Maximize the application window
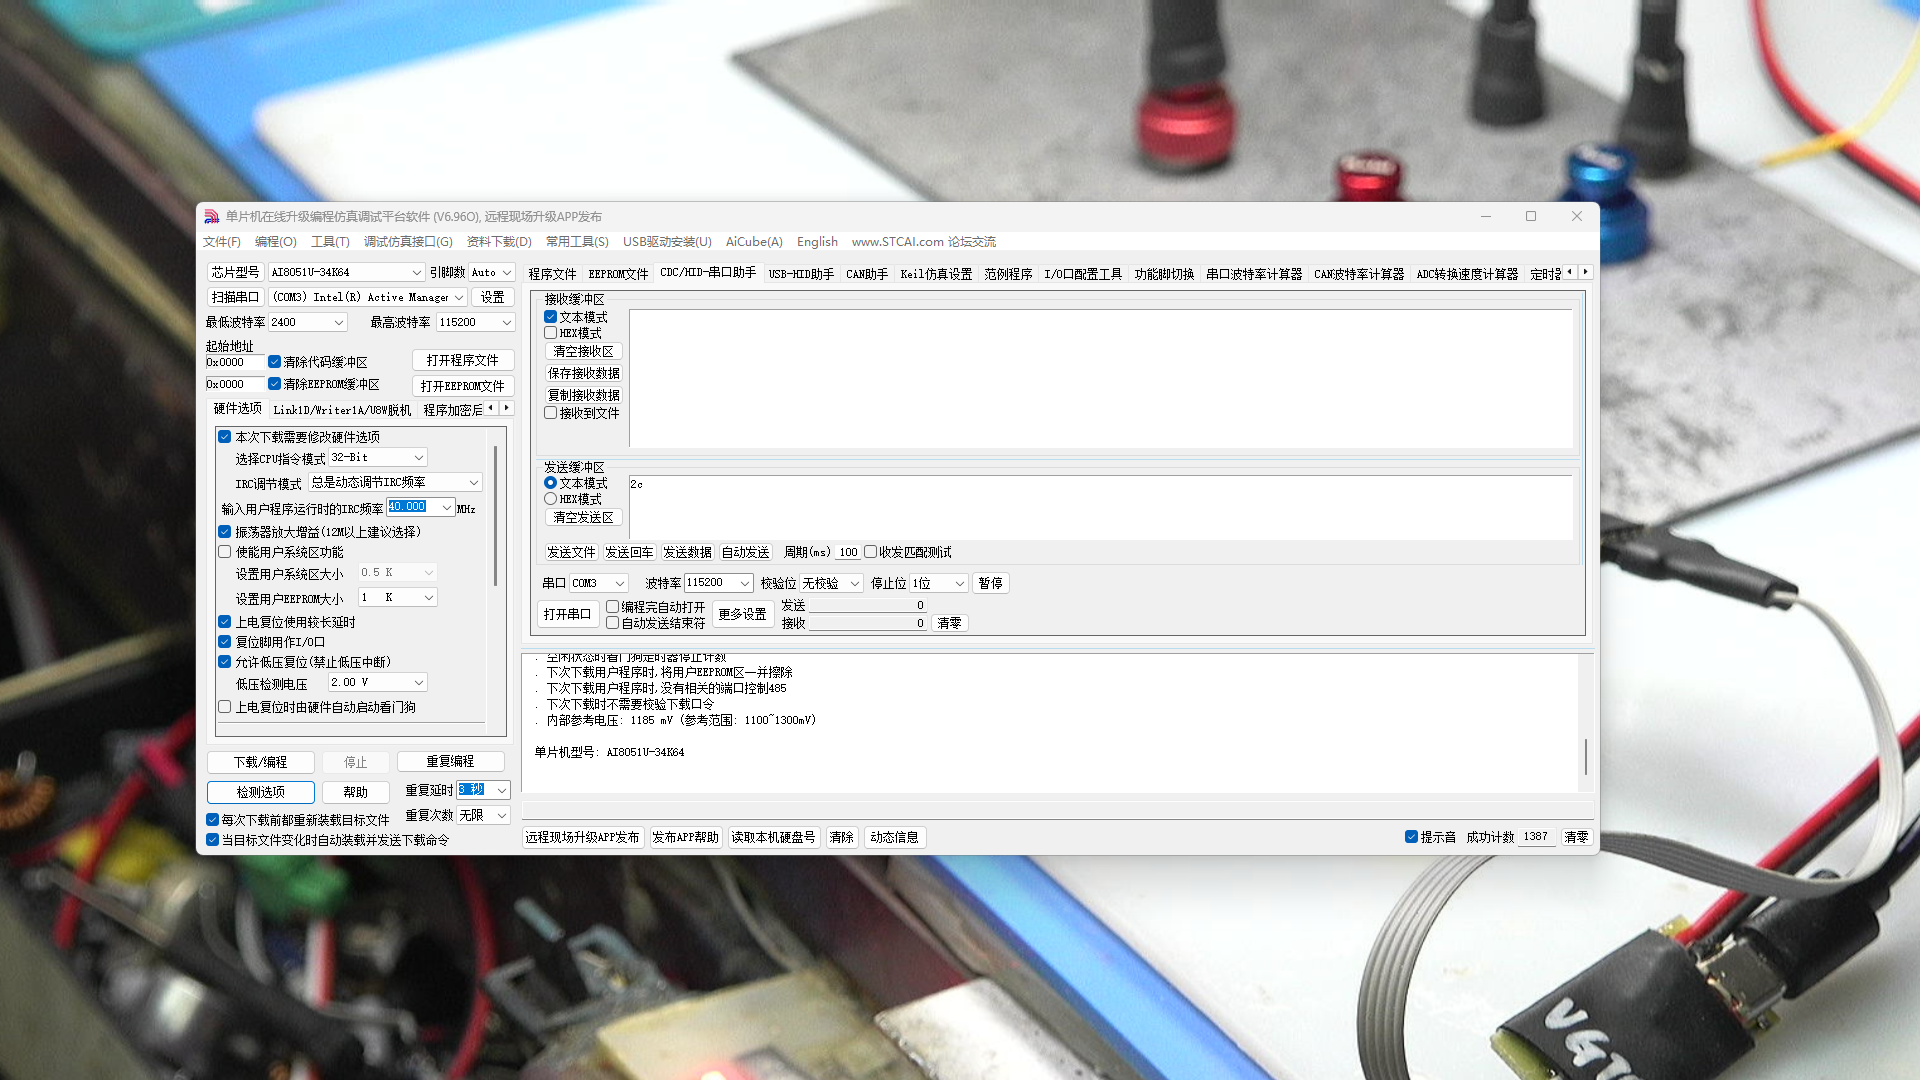This screenshot has height=1080, width=1920. pos(1530,216)
